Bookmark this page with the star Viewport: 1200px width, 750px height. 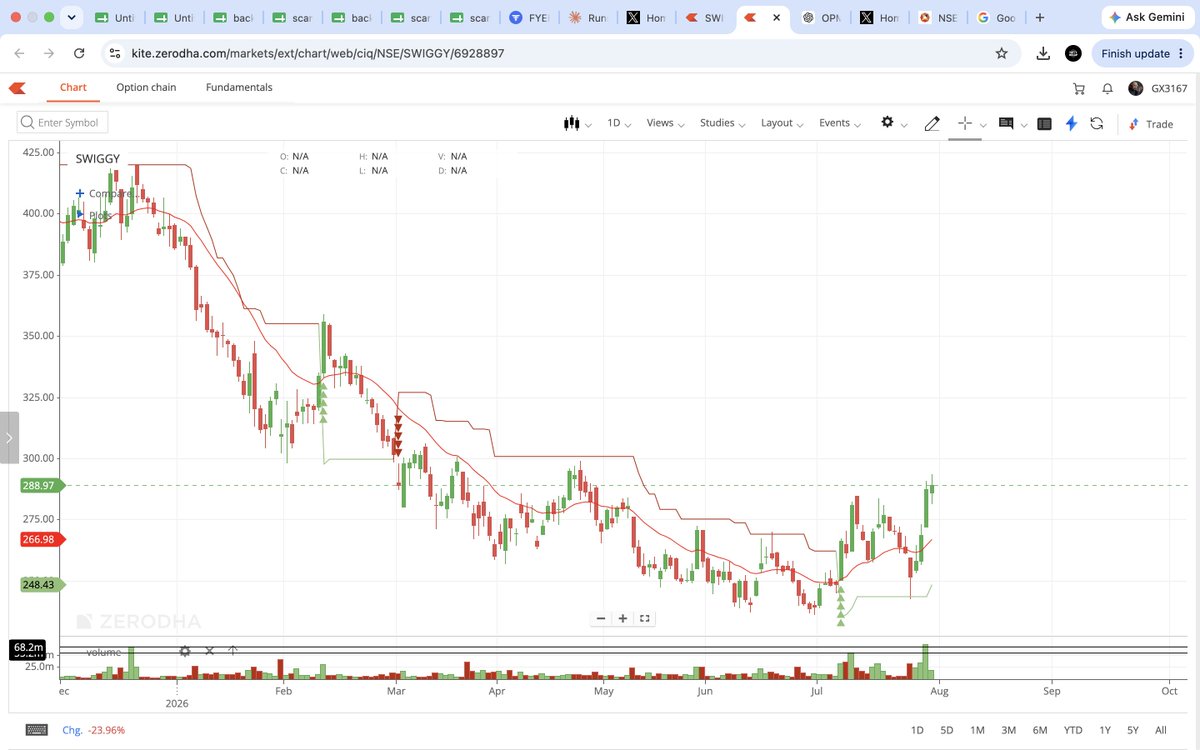[1001, 53]
